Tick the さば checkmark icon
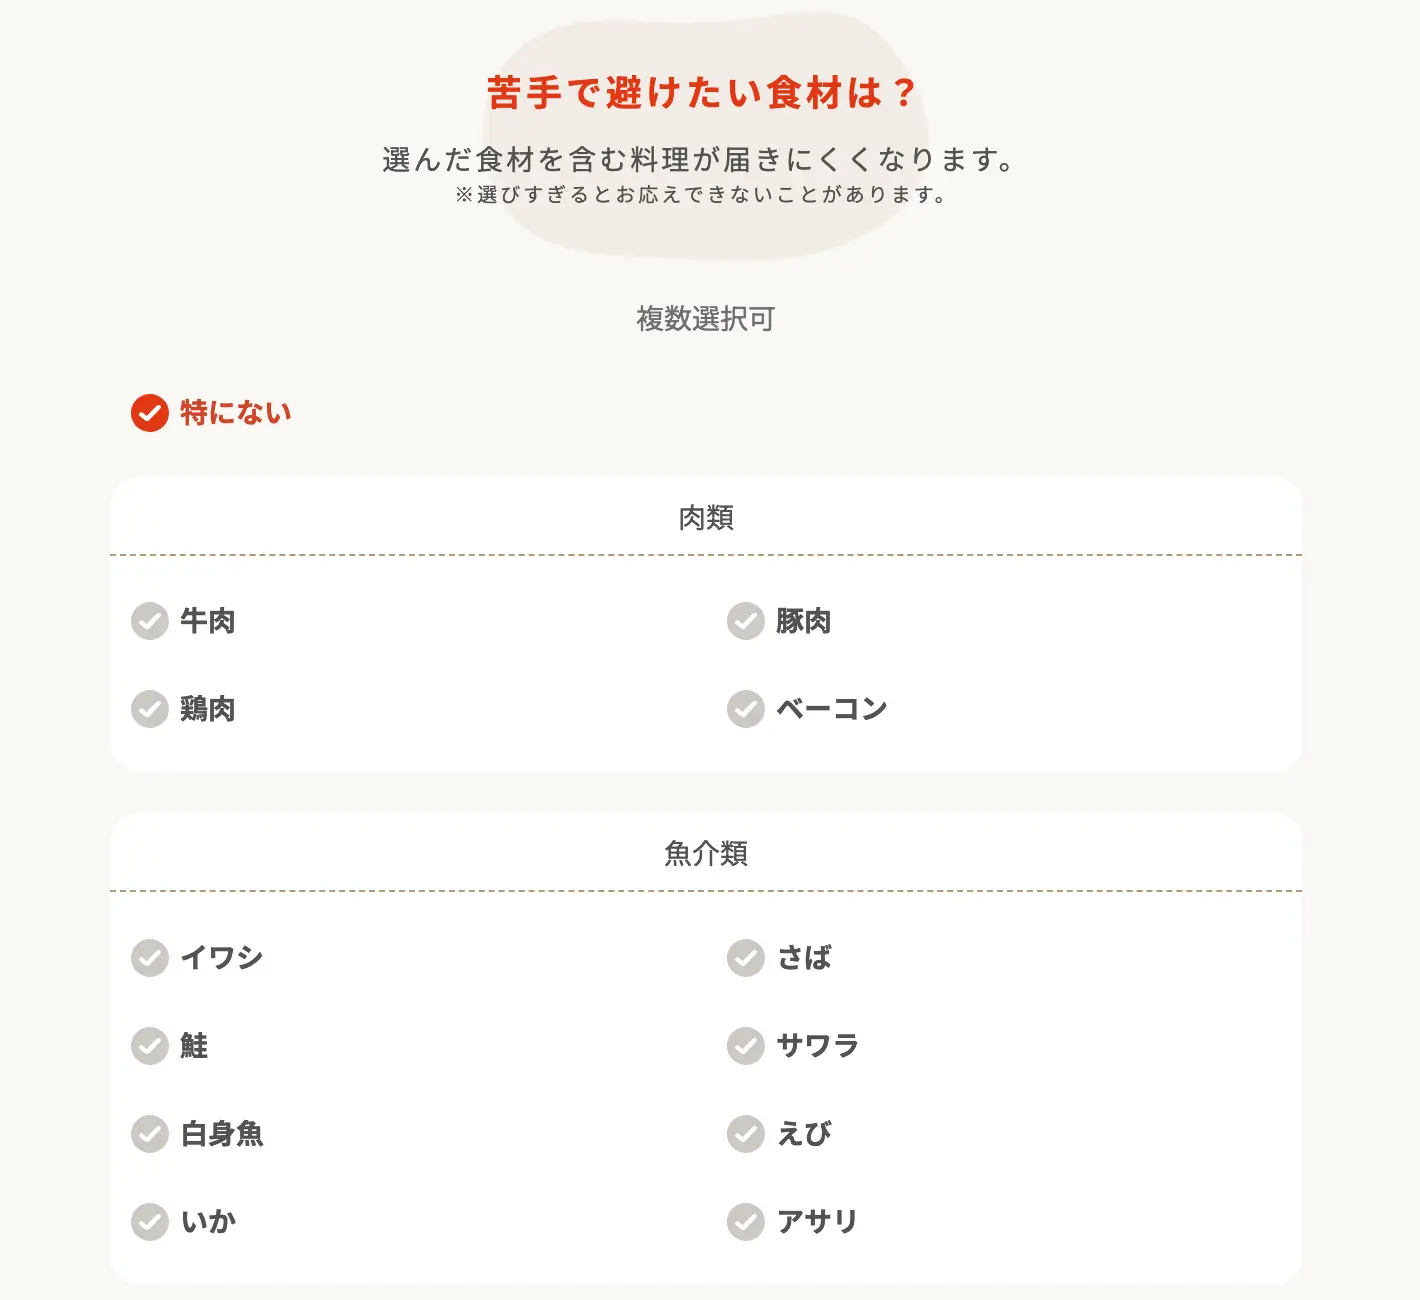The height and width of the screenshot is (1300, 1420). [x=746, y=957]
